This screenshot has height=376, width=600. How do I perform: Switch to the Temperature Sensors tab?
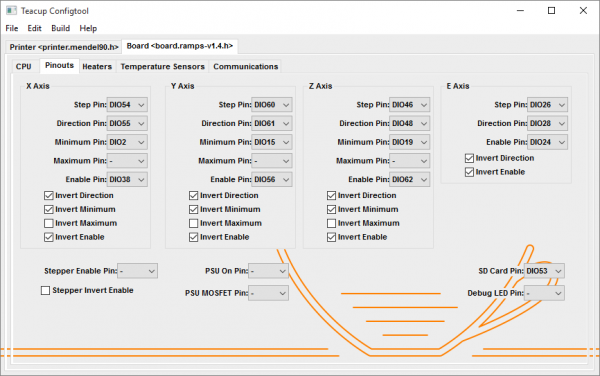point(163,67)
